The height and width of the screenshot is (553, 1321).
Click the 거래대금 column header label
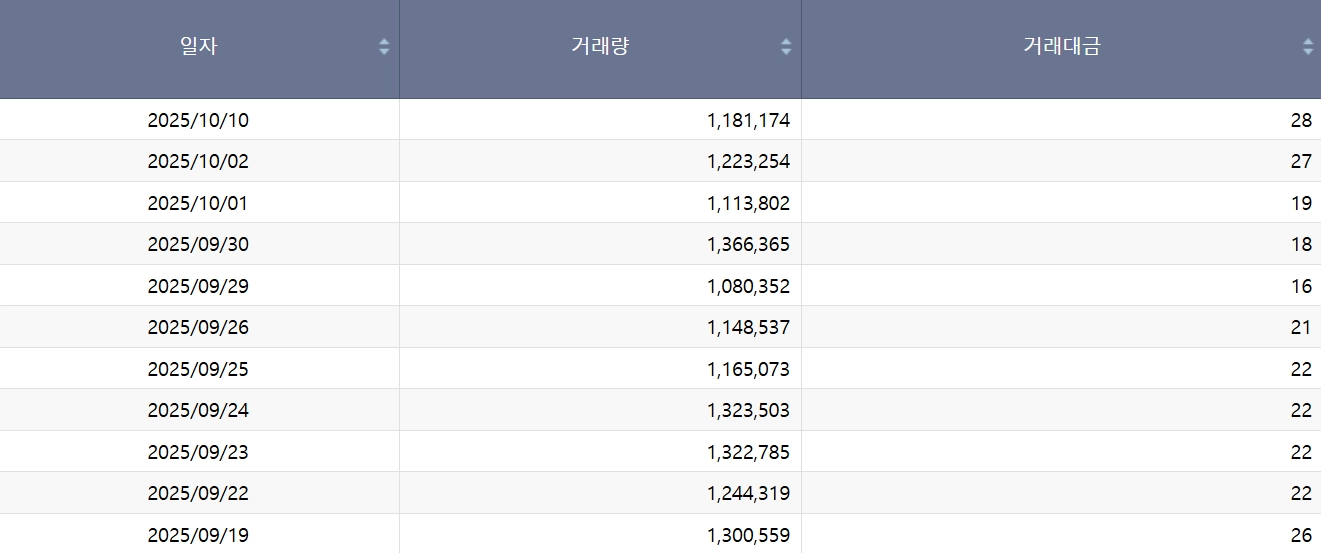[1061, 46]
